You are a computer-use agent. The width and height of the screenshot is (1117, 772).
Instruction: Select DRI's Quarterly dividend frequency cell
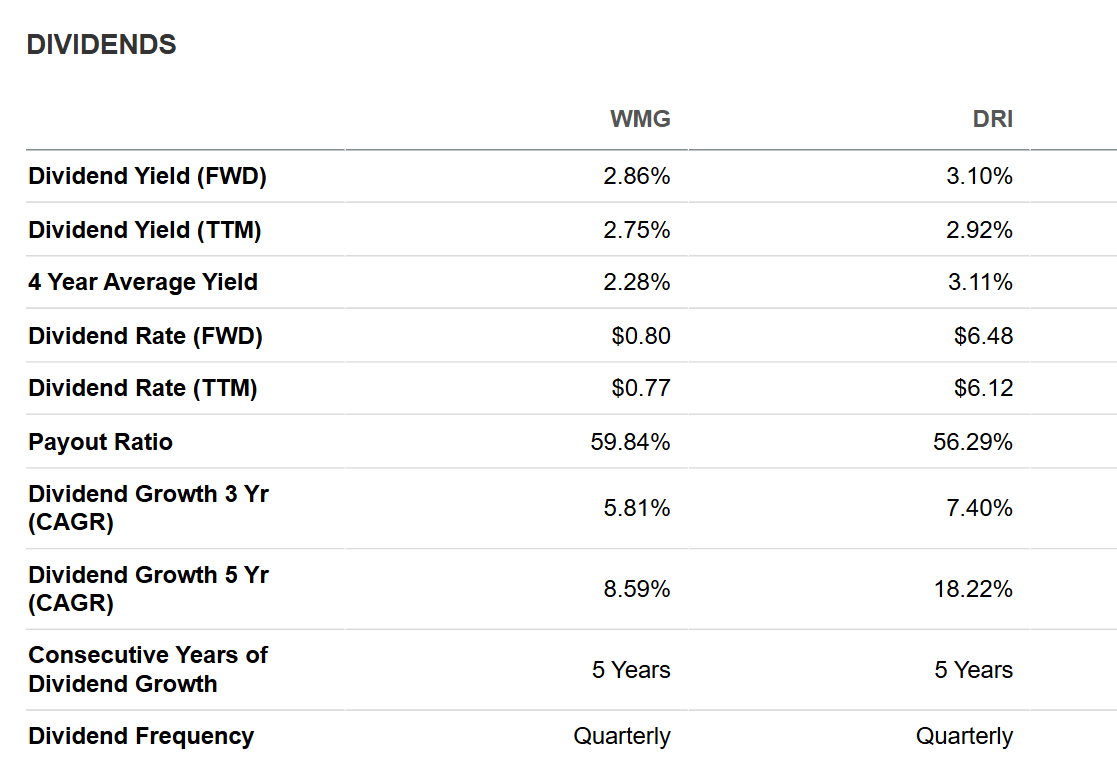coord(964,736)
